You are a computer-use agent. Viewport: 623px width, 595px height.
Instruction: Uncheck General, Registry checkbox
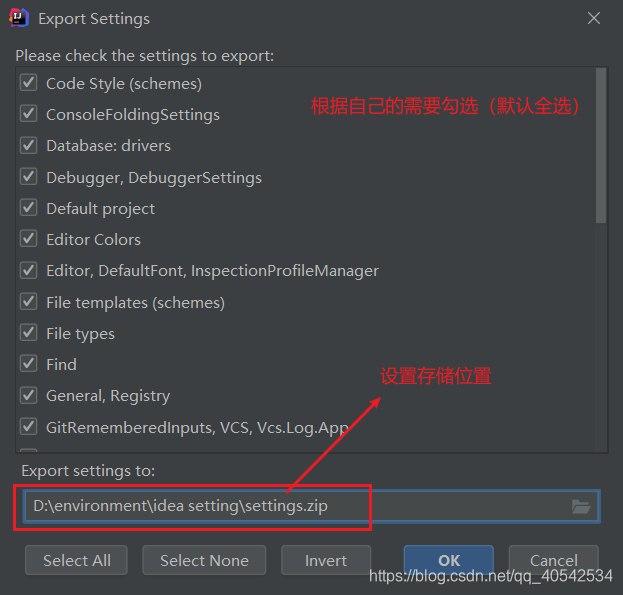29,395
